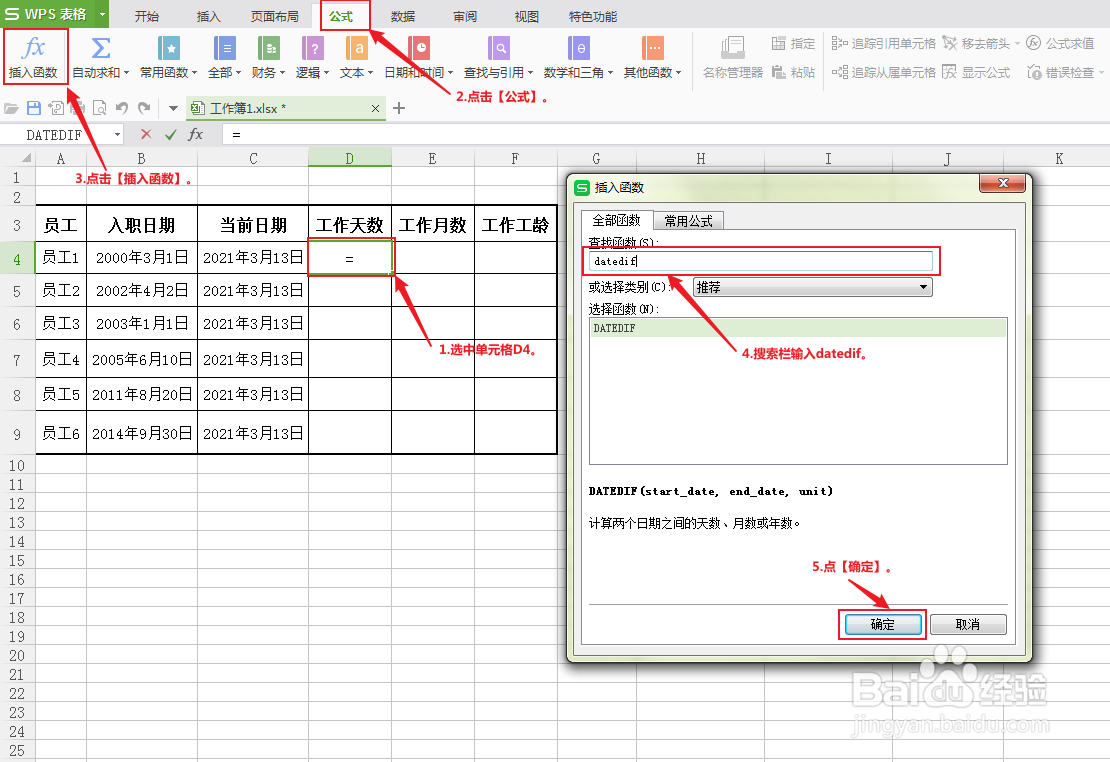Switch to the 开始 ribbon tab
The width and height of the screenshot is (1110, 762).
pos(147,16)
